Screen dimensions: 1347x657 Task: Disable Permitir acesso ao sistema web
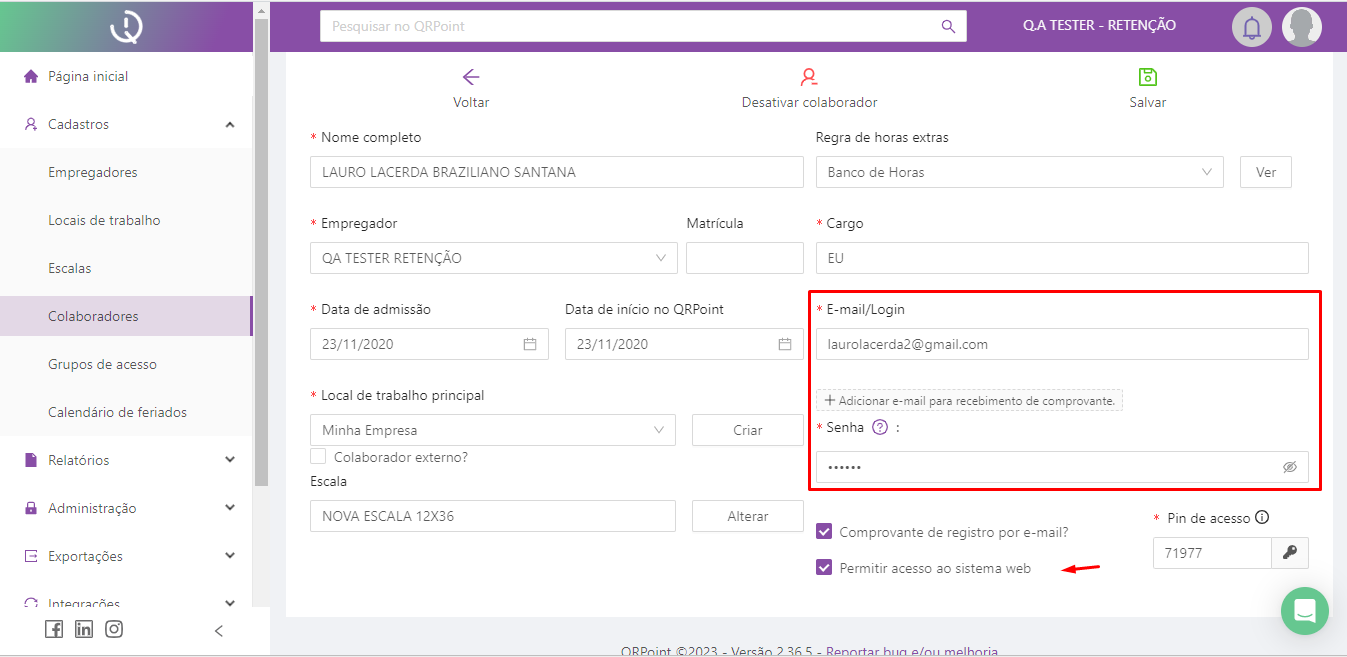click(x=824, y=568)
